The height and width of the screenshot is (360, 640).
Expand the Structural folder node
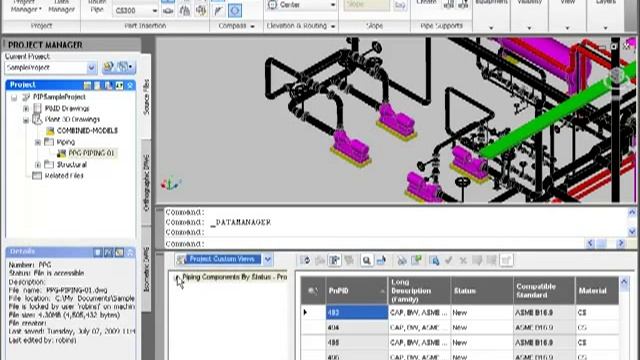(x=38, y=165)
